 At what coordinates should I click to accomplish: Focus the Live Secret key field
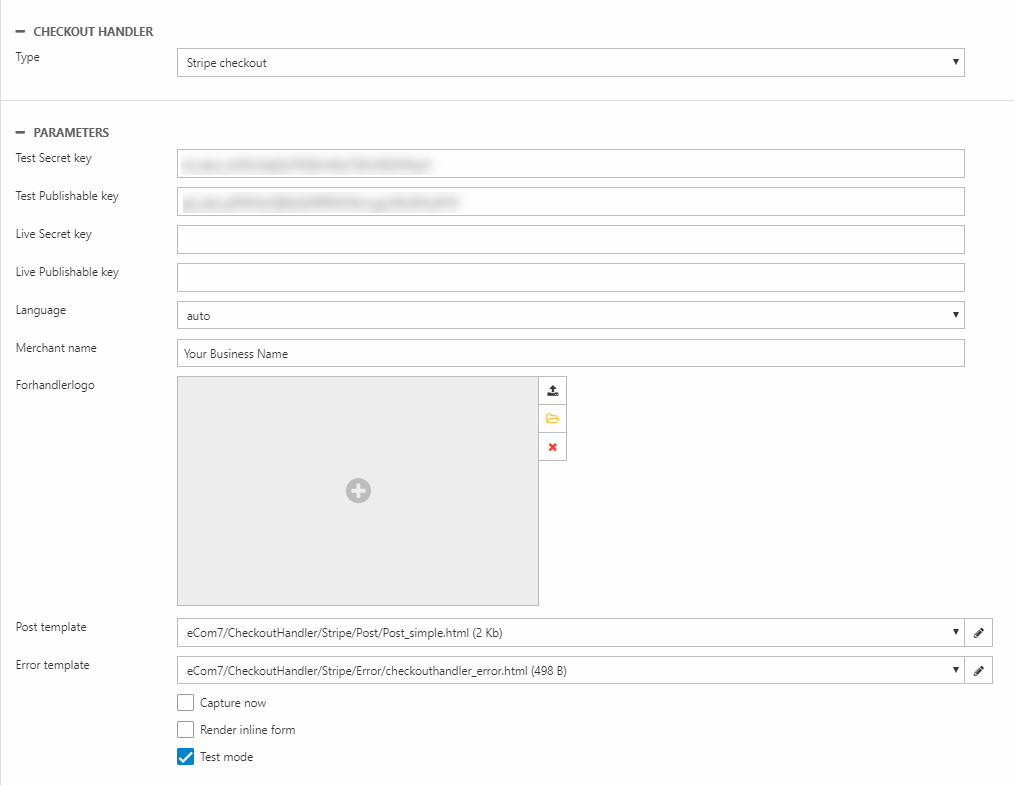click(570, 240)
